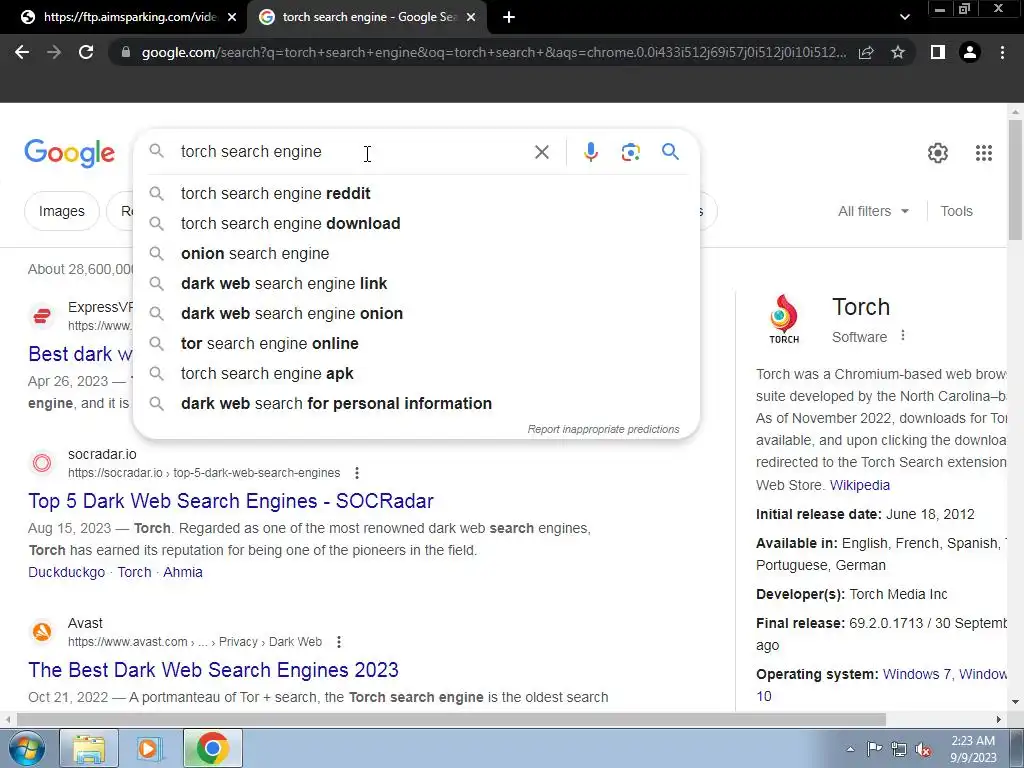This screenshot has width=1024, height=768.
Task: Open Windows Explorer from taskbar
Action: (89, 748)
